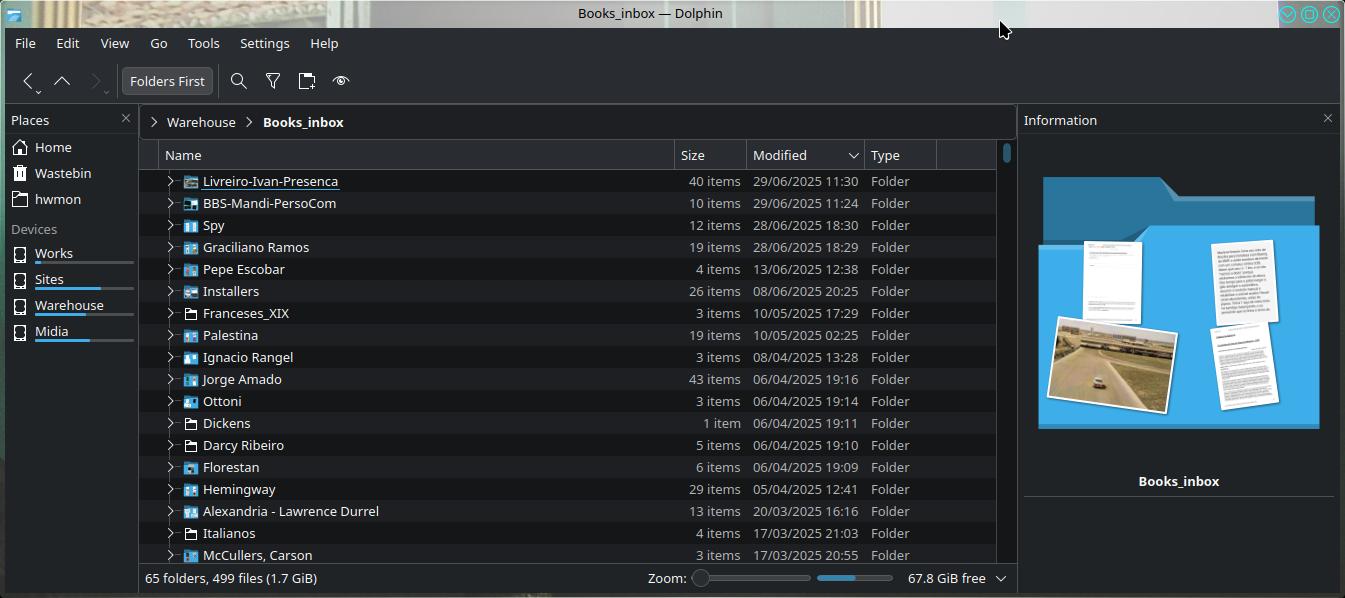Sort by the Modified column header
This screenshot has width=1345, height=598.
coord(806,155)
